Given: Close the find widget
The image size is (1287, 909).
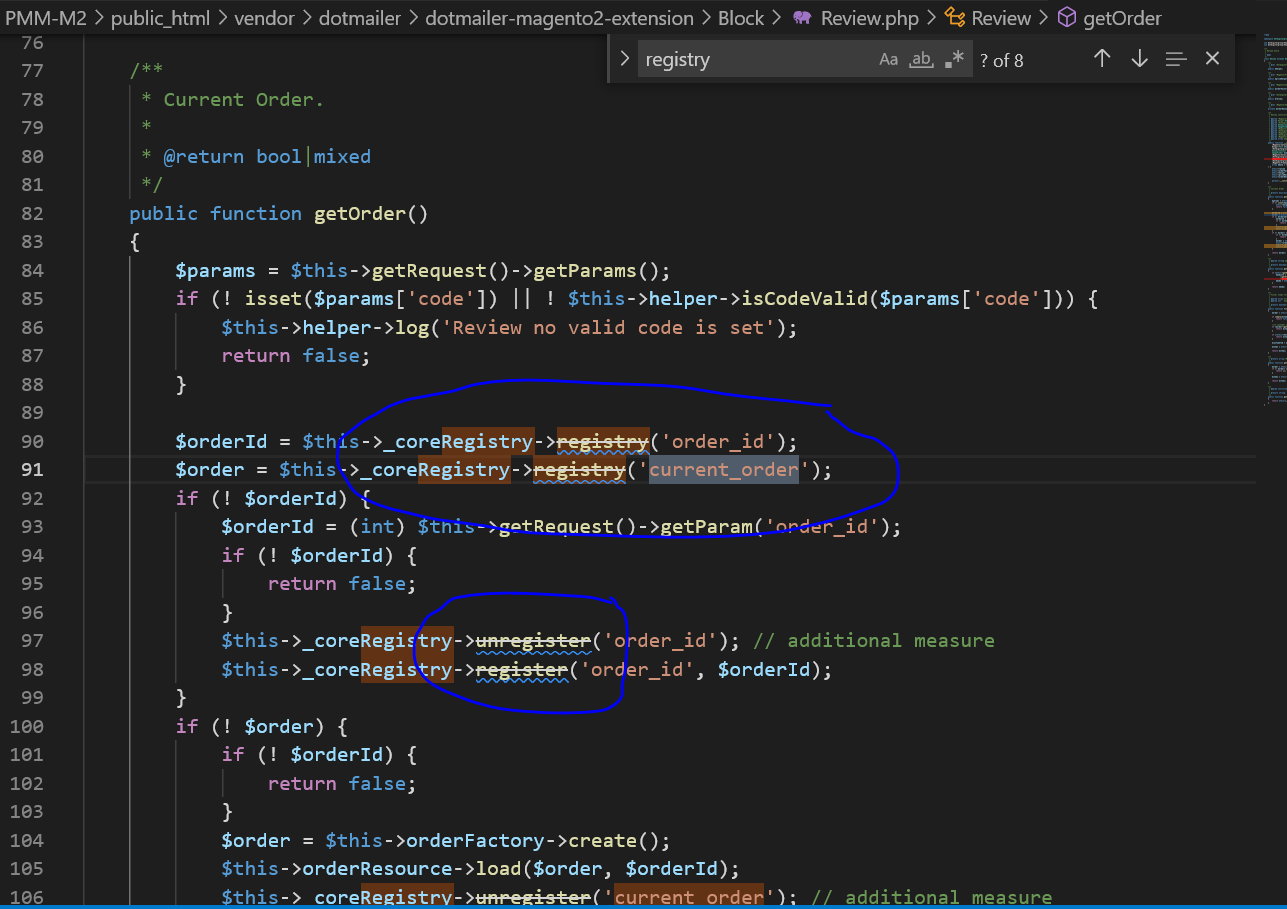Looking at the screenshot, I should [x=1213, y=59].
